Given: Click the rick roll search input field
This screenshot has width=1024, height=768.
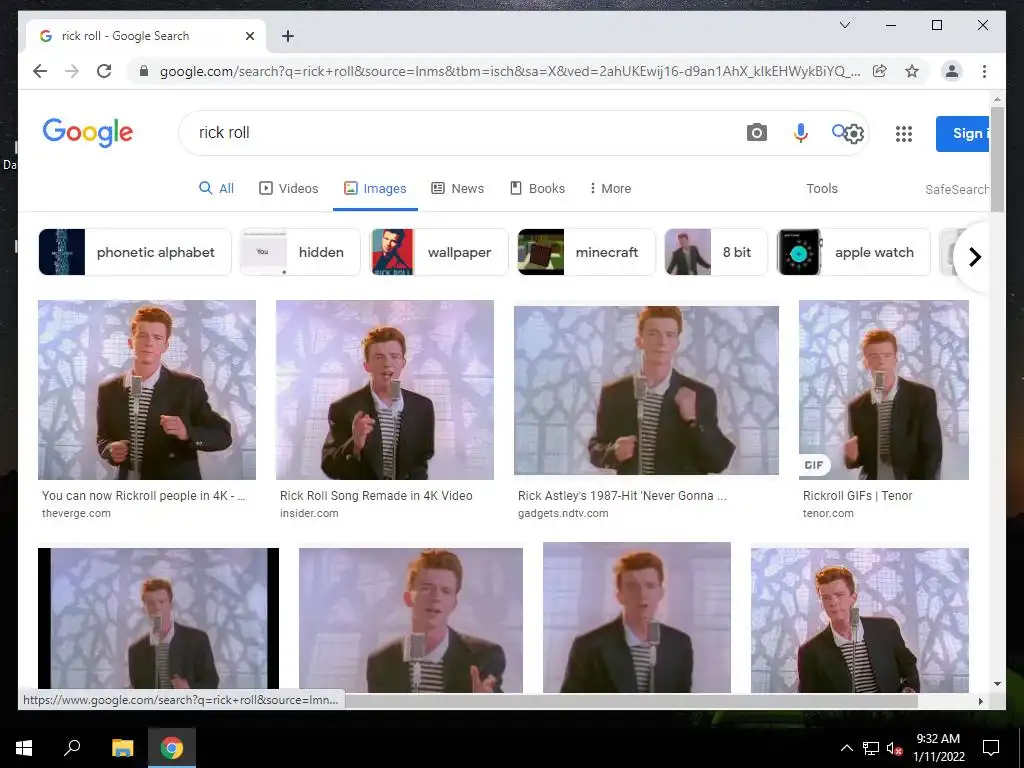Looking at the screenshot, I should coord(457,133).
